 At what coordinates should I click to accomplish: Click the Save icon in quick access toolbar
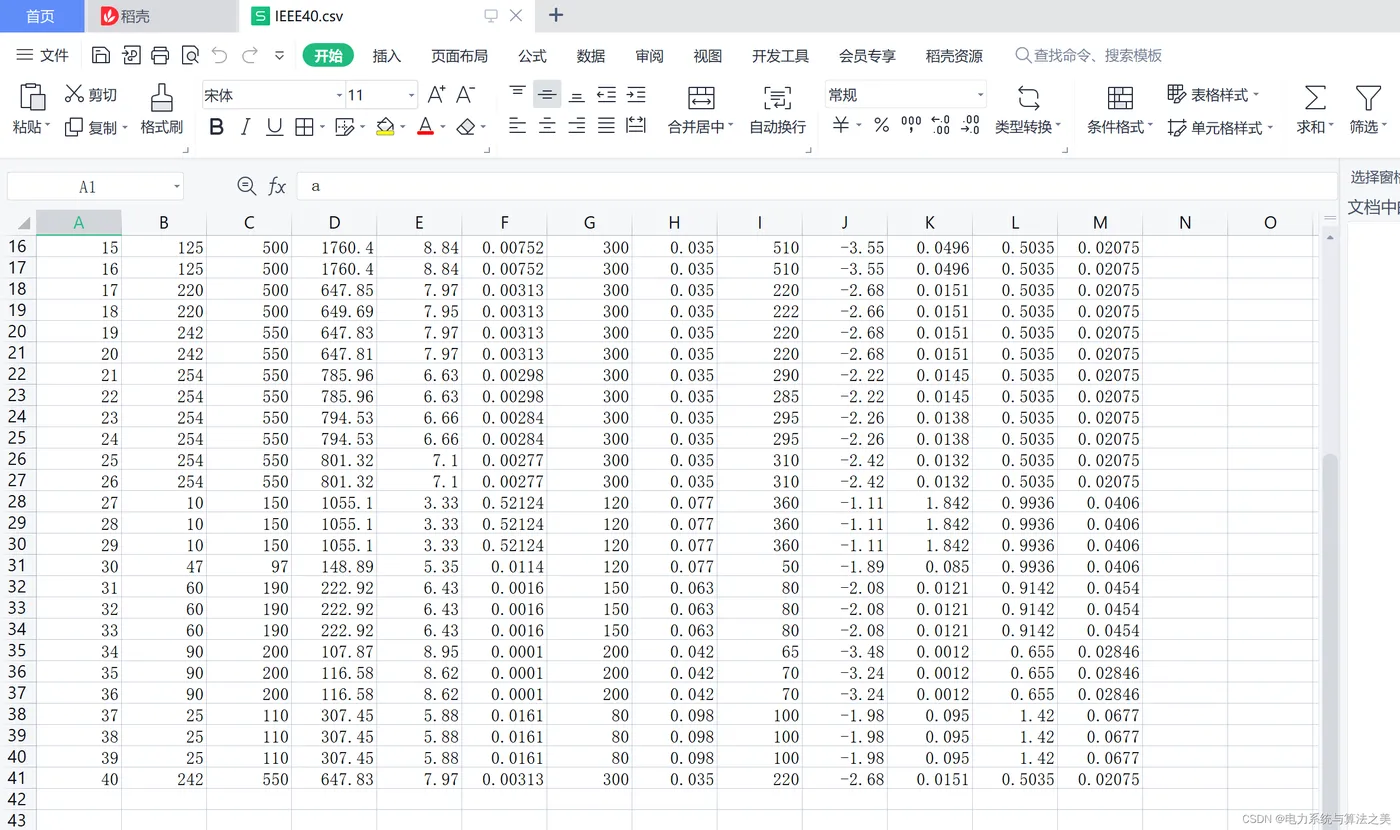(101, 55)
